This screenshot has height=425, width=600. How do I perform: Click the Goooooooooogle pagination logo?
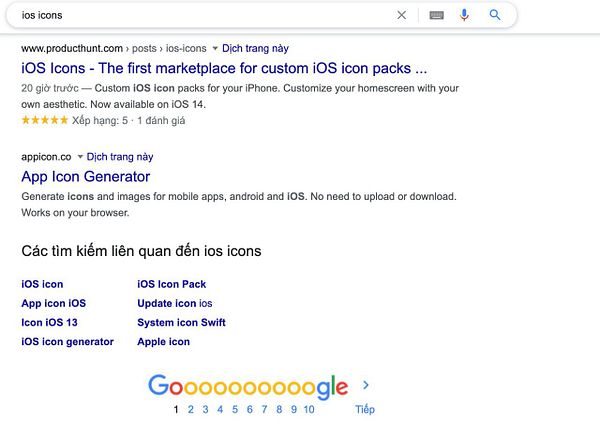(x=248, y=387)
